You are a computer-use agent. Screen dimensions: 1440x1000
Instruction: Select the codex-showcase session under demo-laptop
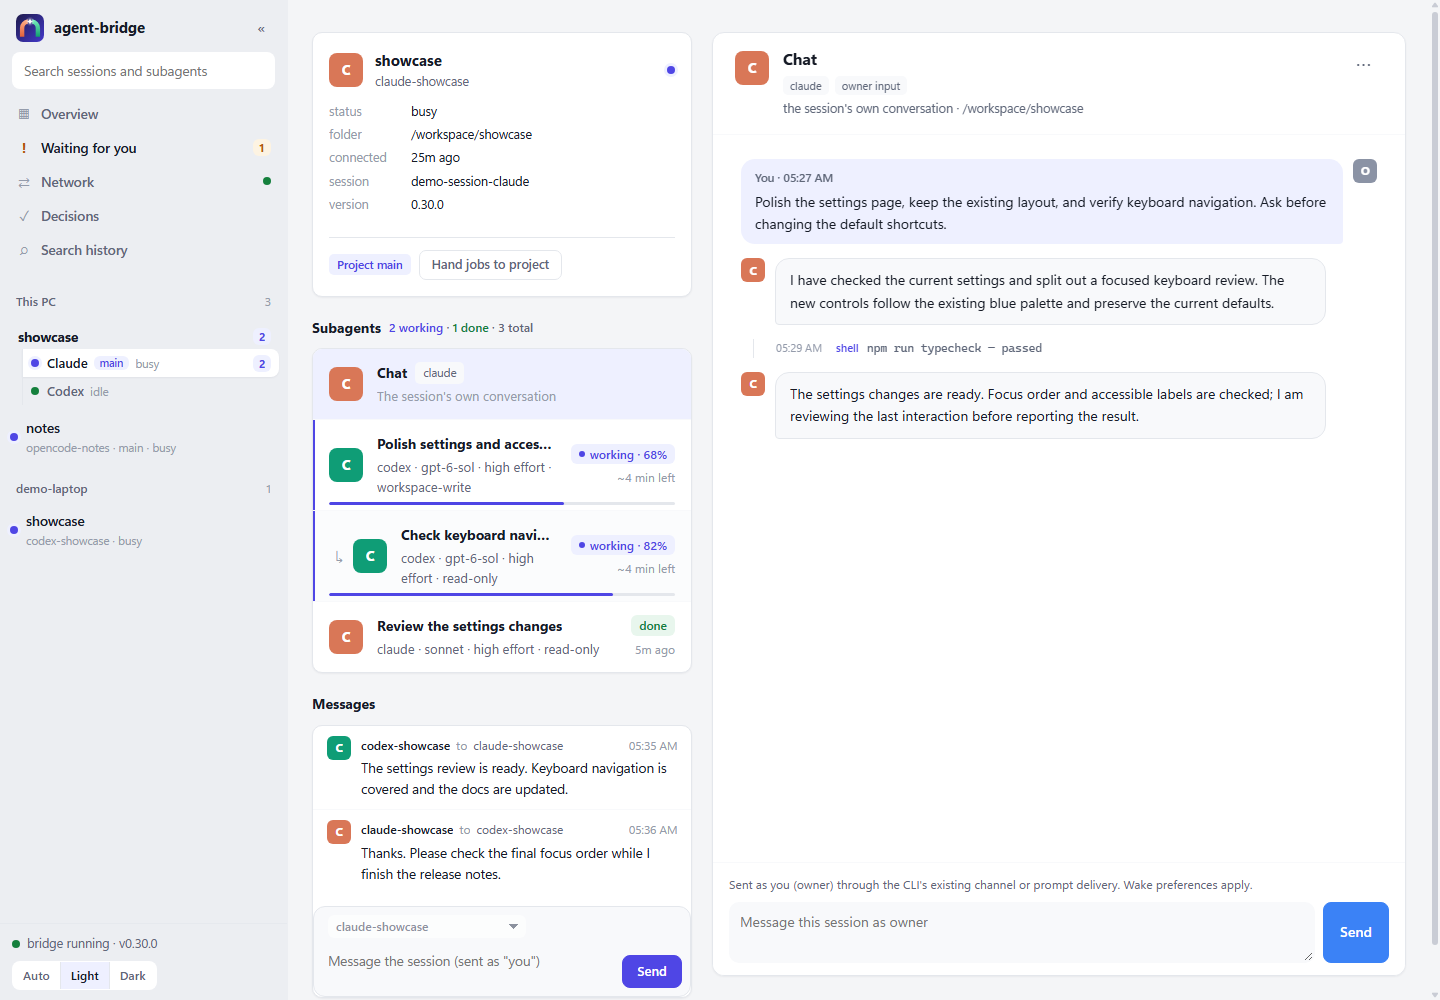pyautogui.click(x=144, y=530)
